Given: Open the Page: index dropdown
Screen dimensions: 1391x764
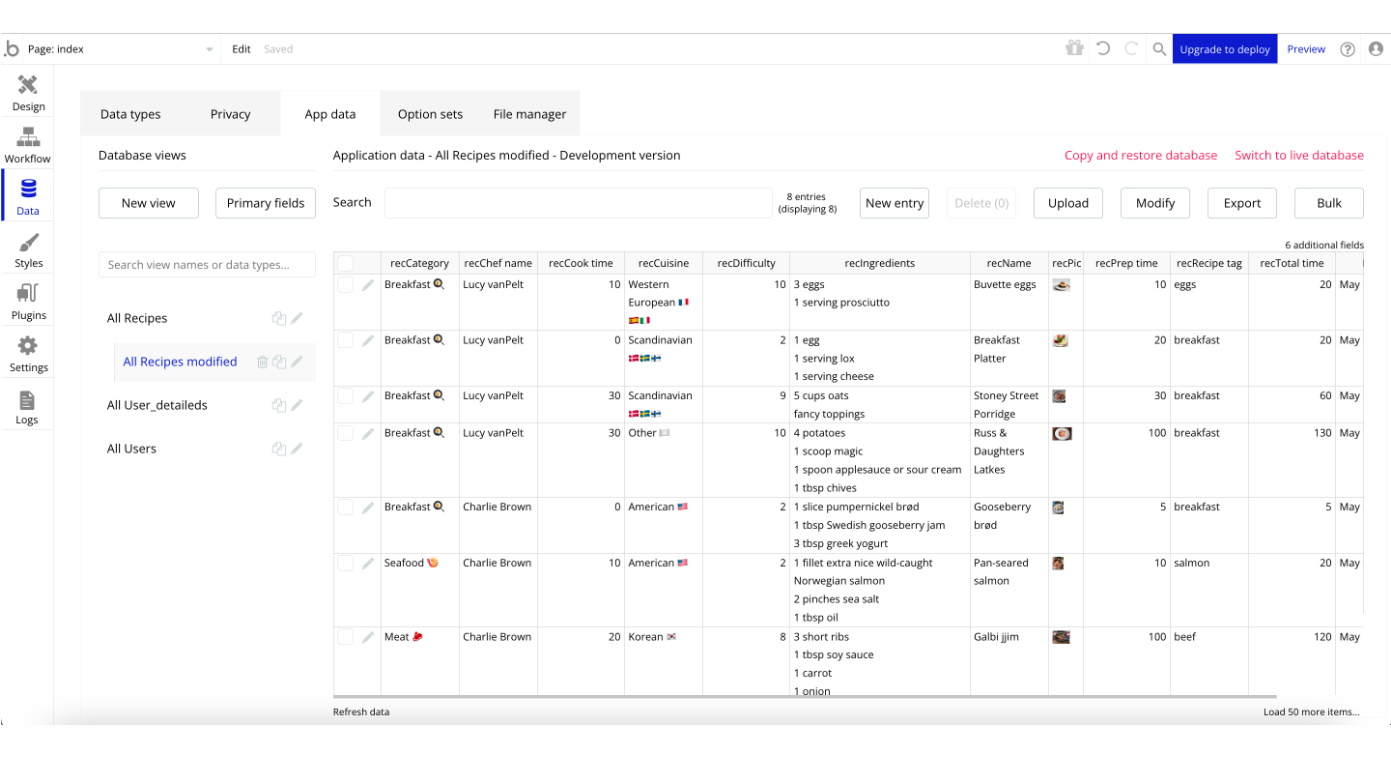Looking at the screenshot, I should coord(120,49).
